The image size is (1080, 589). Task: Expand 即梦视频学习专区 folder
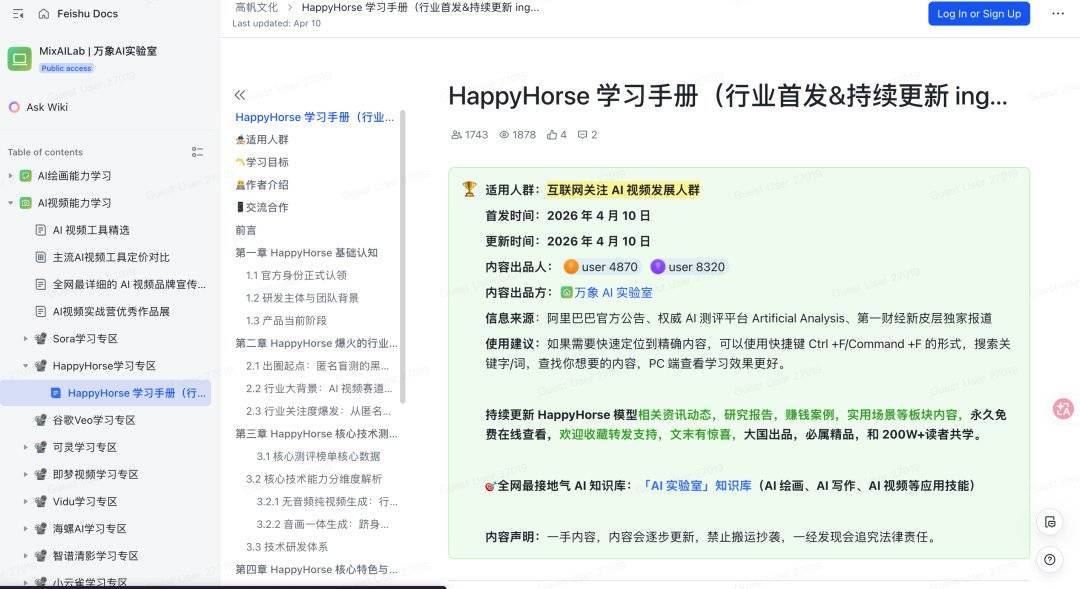[25, 475]
